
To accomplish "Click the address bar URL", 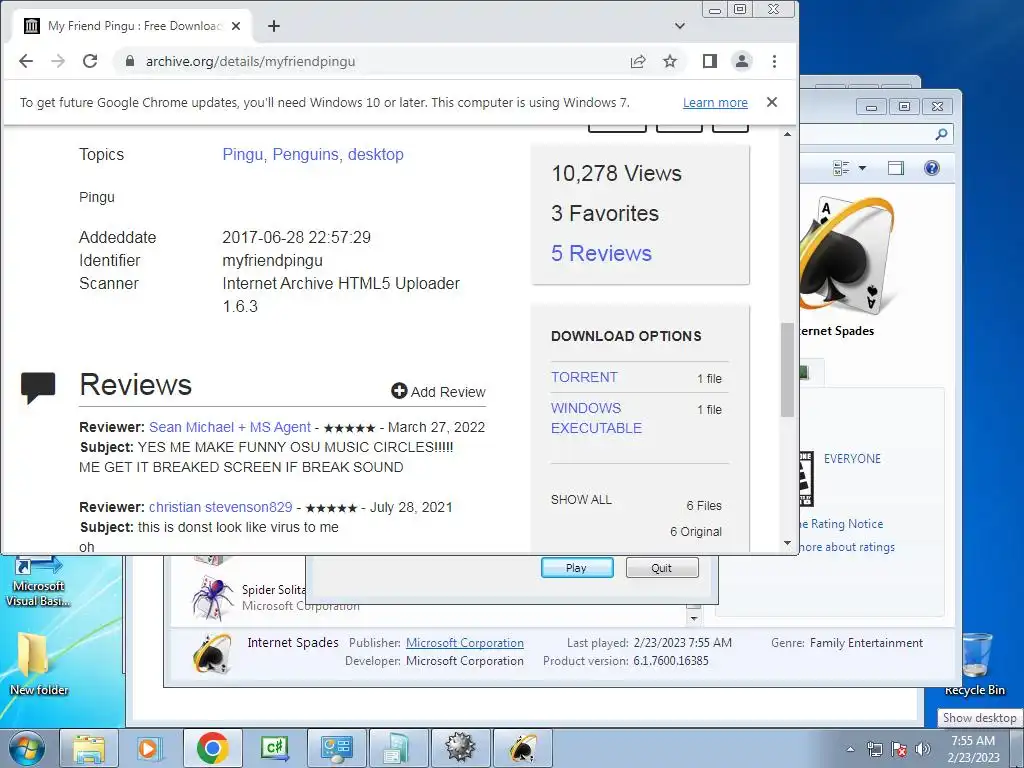I will [251, 61].
